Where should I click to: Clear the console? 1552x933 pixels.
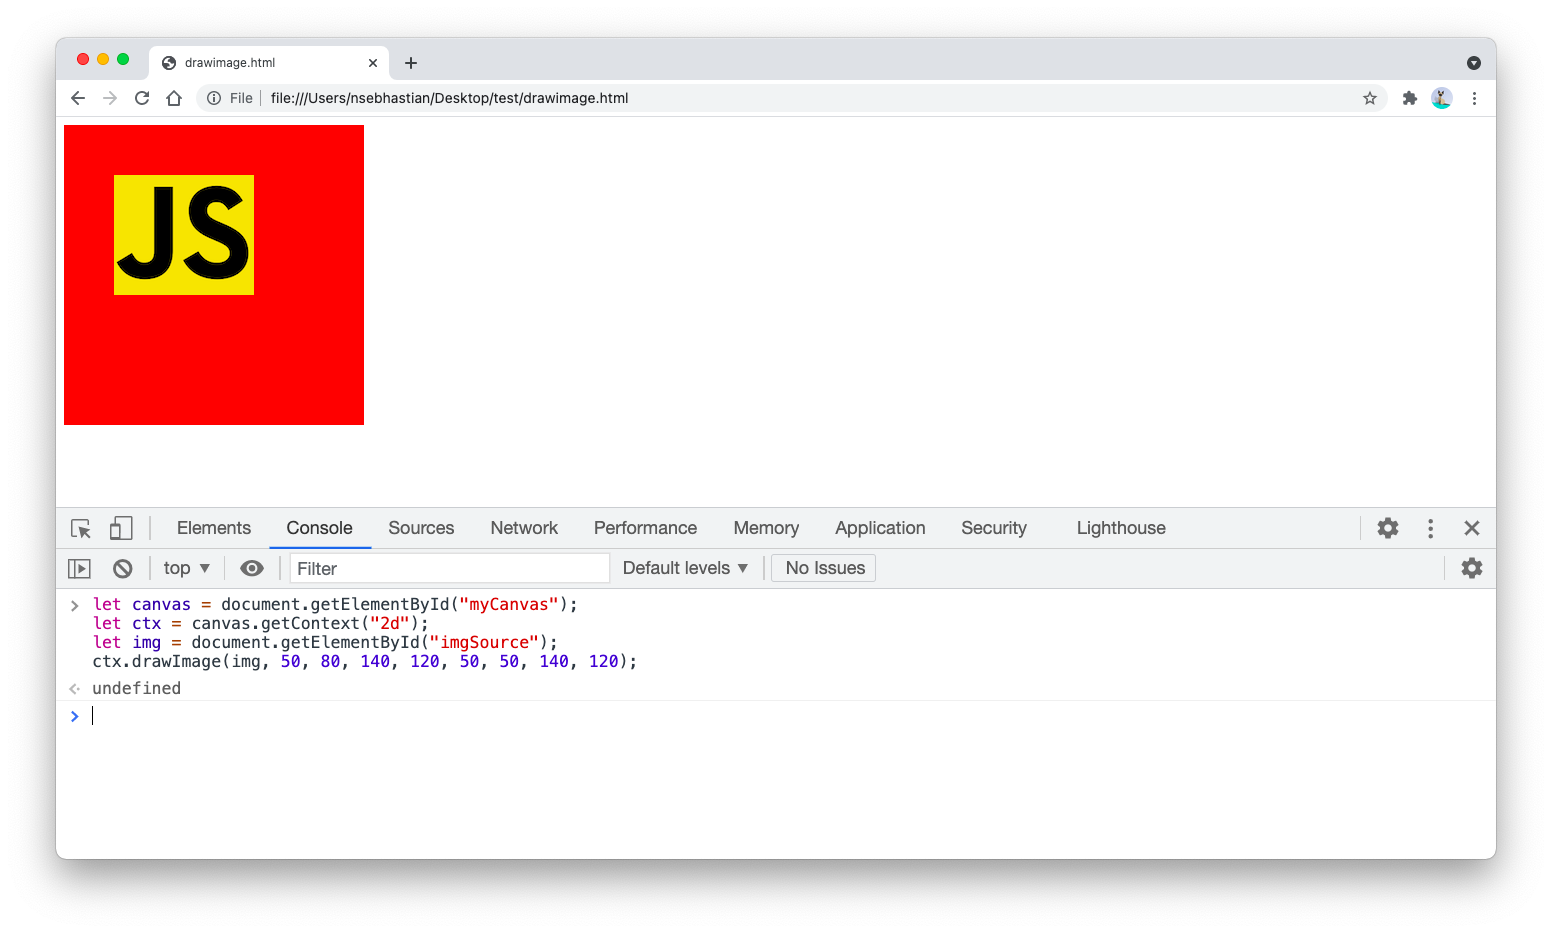click(122, 567)
